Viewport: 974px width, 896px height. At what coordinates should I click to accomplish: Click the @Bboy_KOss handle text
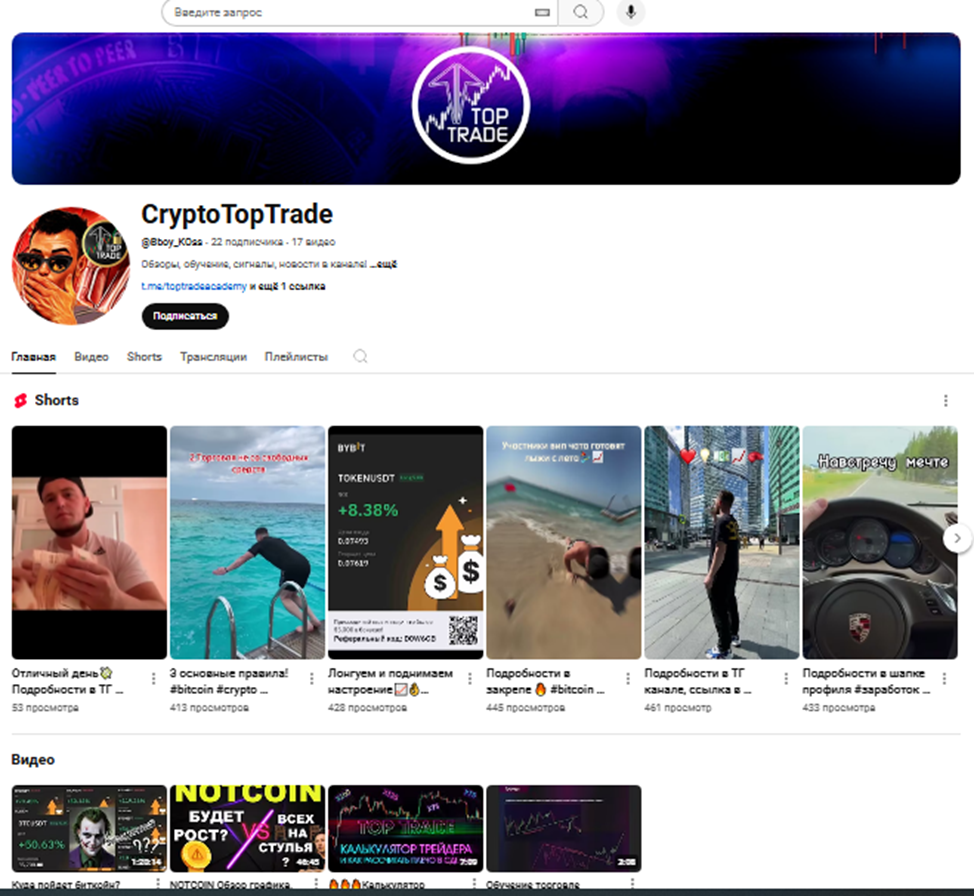171,242
